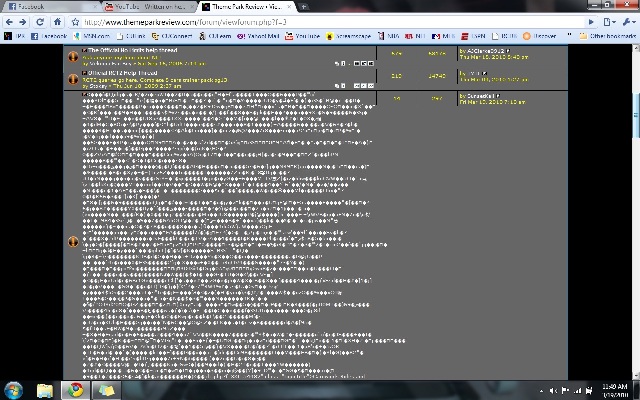The image size is (640, 400).
Task: Expand the bookmarks overflow chevron
Action: [569, 36]
